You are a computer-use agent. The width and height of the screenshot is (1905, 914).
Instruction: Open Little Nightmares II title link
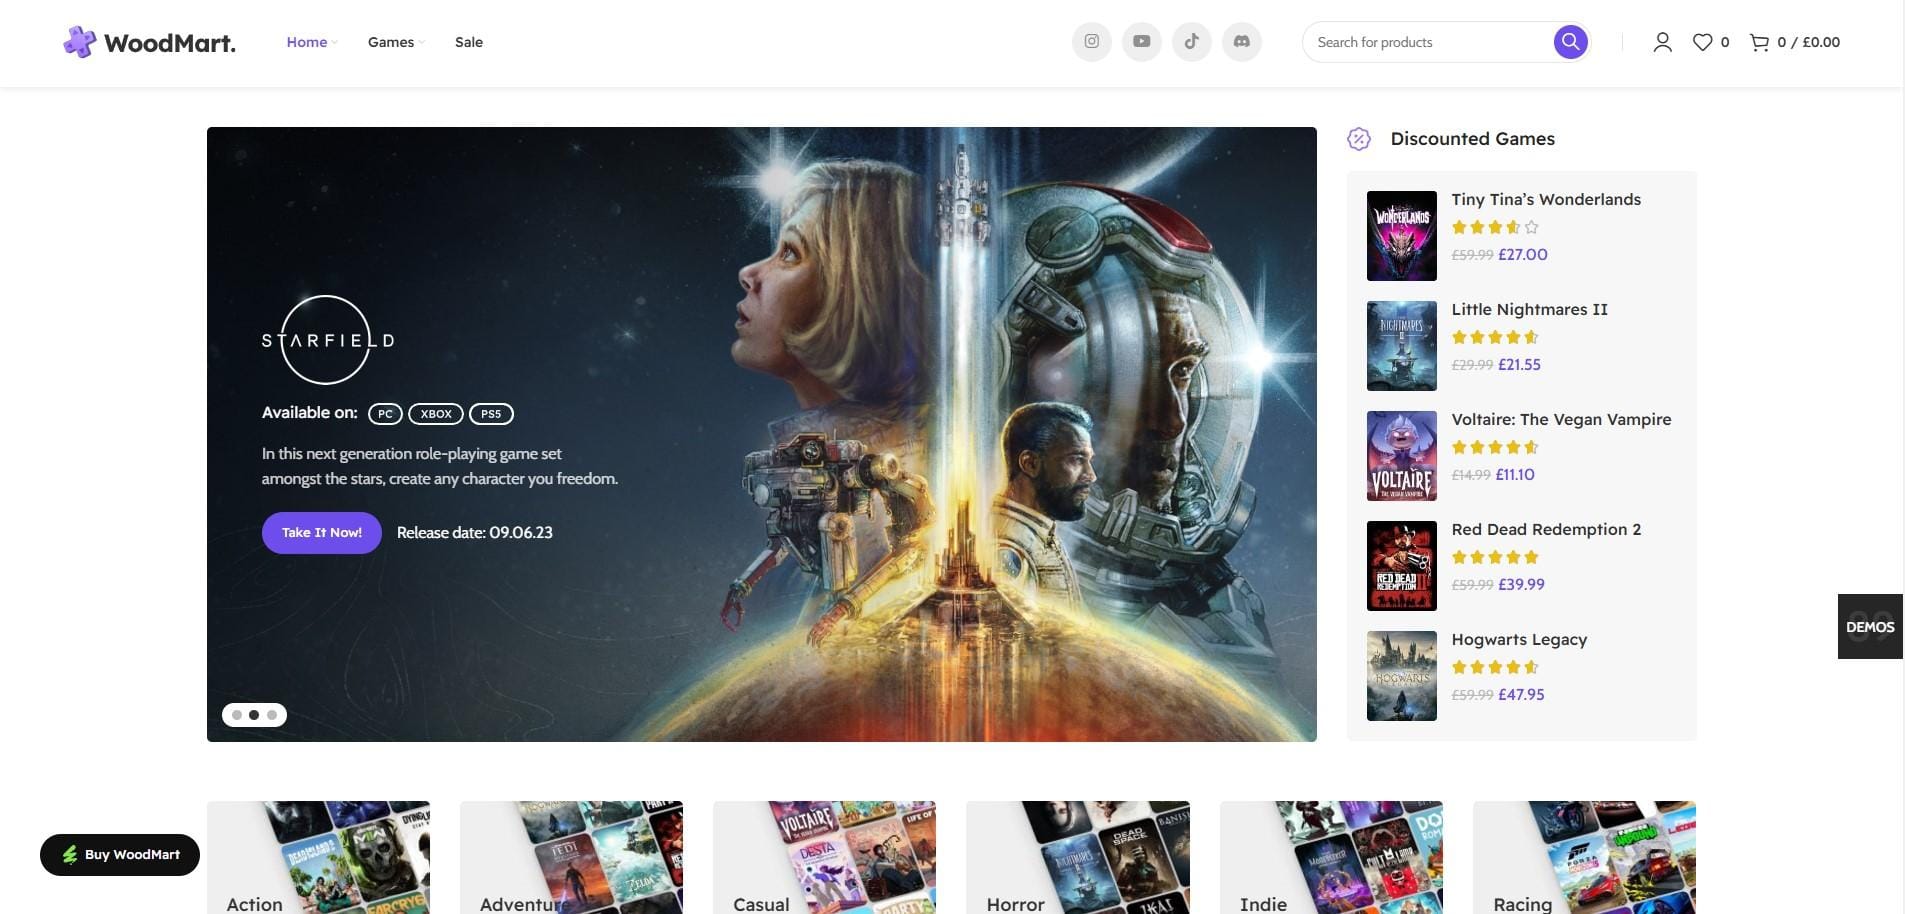1530,310
